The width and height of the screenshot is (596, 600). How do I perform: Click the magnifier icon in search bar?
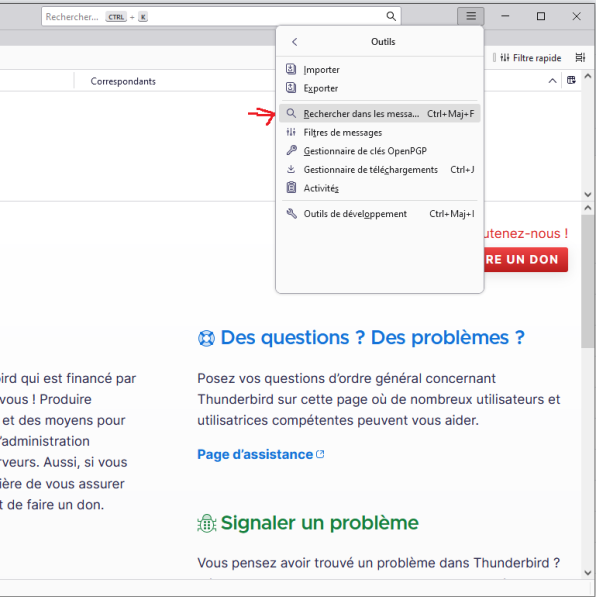pos(391,16)
